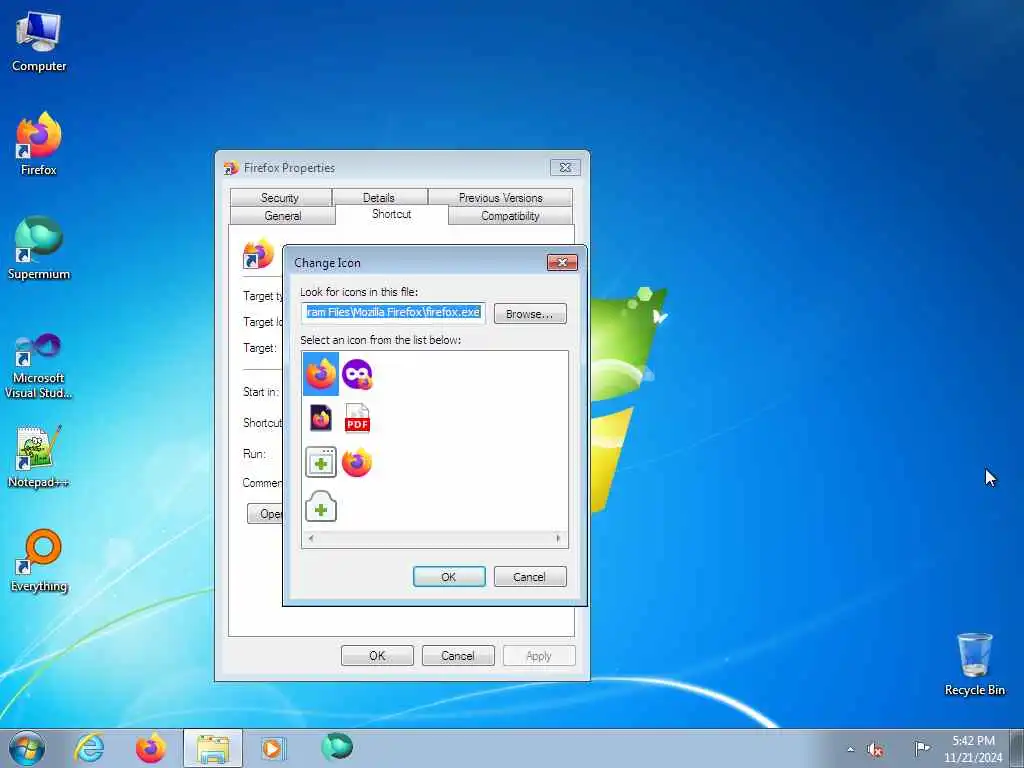
Task: Select the Computer desktop icon
Action: [39, 41]
